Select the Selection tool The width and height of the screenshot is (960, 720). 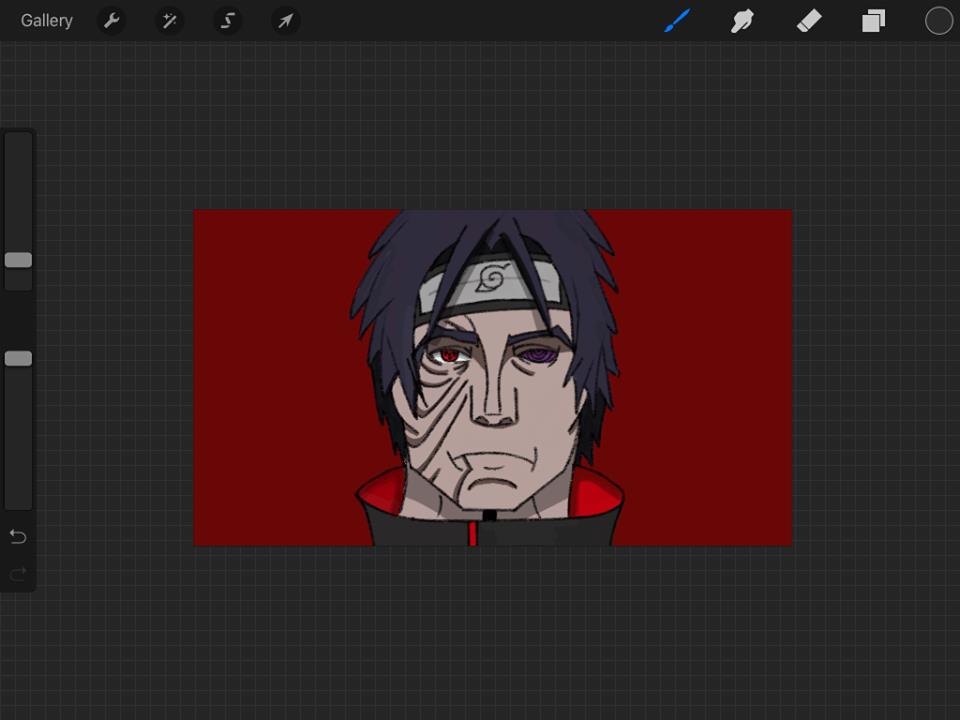[227, 20]
